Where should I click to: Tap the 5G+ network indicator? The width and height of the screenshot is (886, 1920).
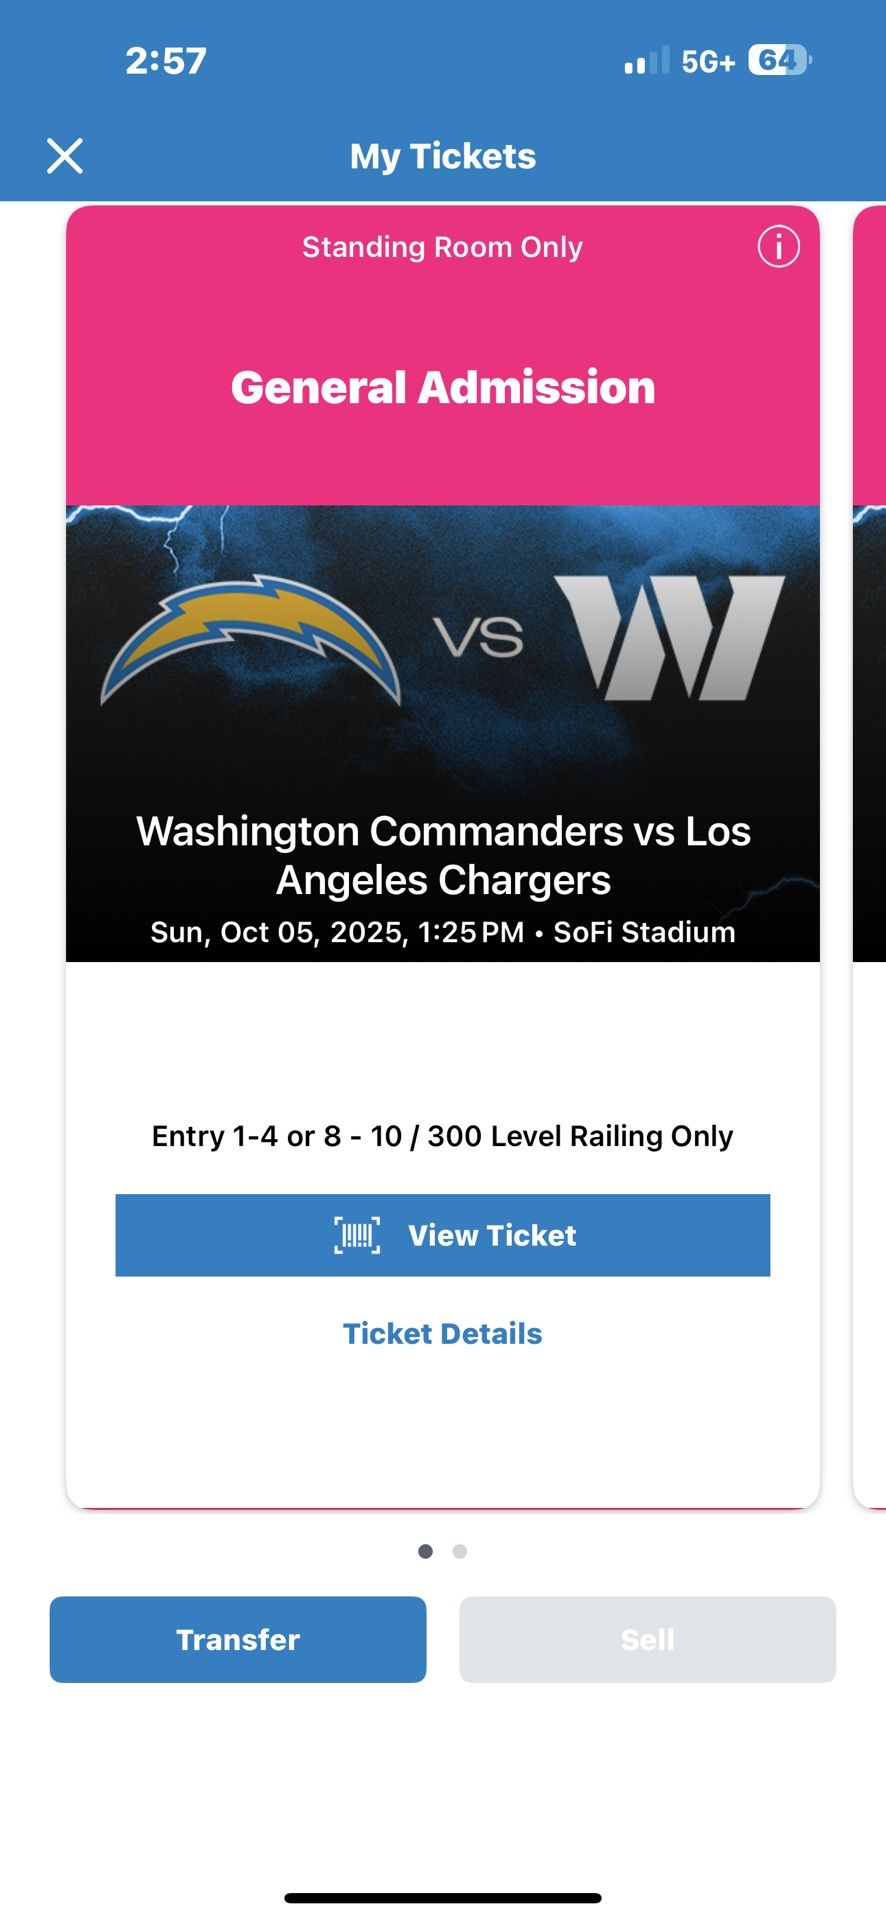[708, 62]
